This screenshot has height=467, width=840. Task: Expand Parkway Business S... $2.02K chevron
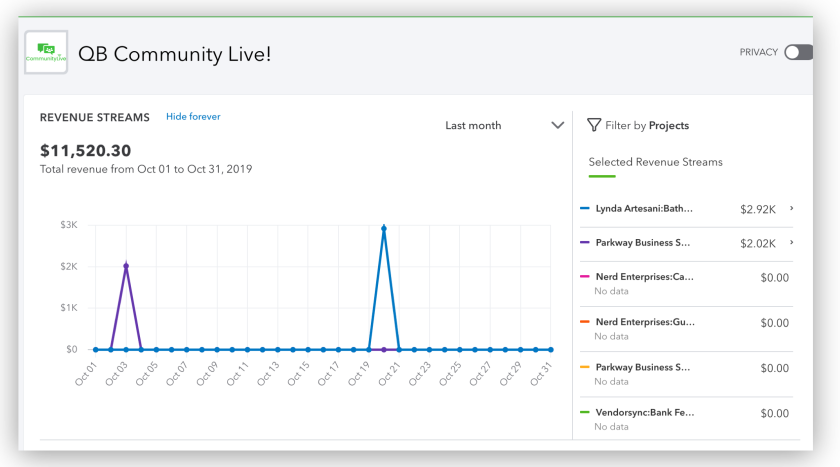click(x=791, y=243)
